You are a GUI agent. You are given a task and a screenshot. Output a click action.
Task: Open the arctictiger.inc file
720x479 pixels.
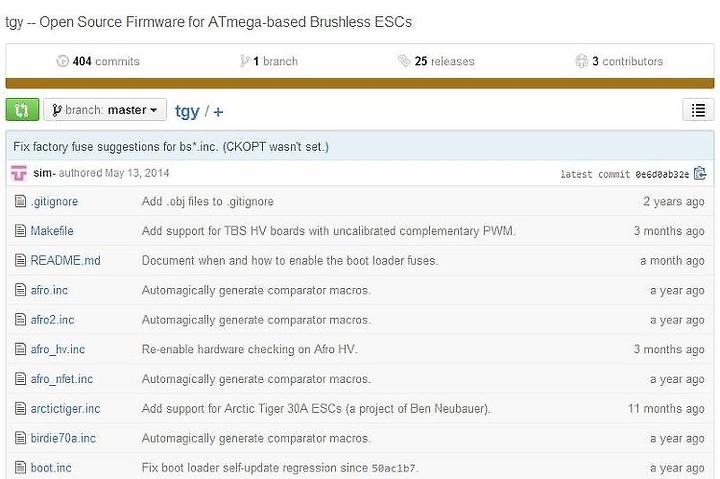[x=65, y=408]
